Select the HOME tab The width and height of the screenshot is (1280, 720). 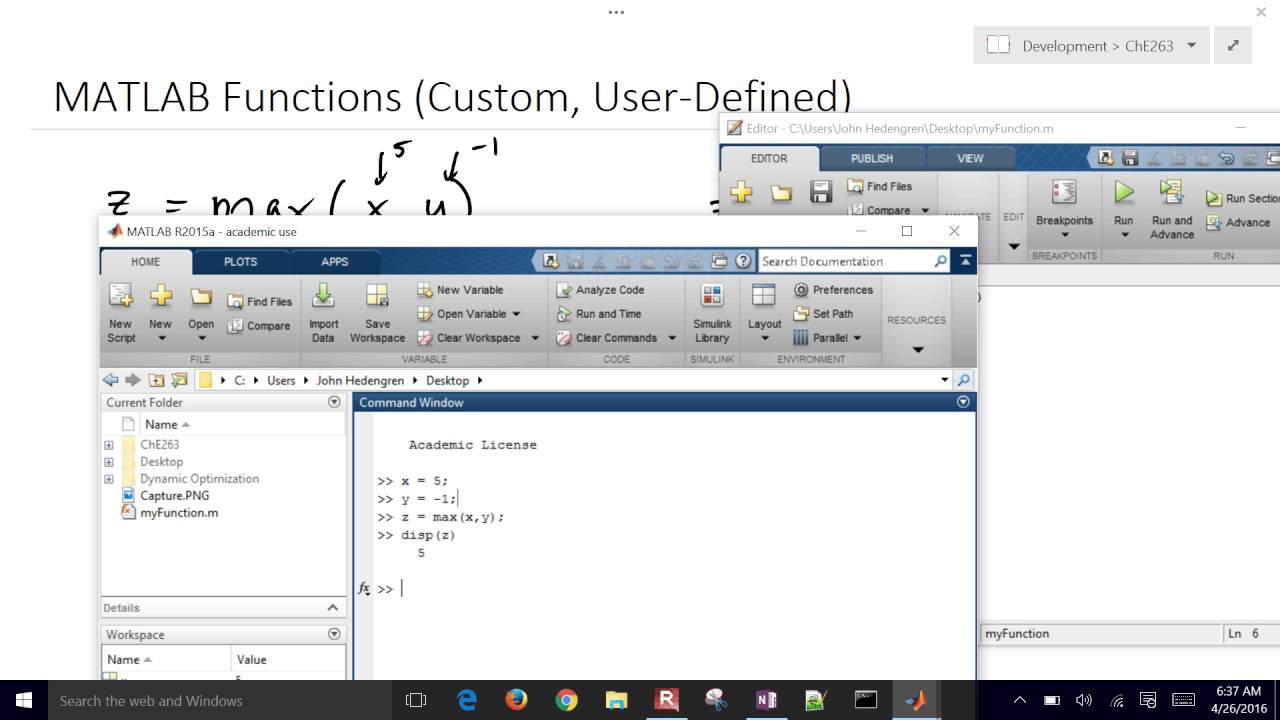(146, 262)
